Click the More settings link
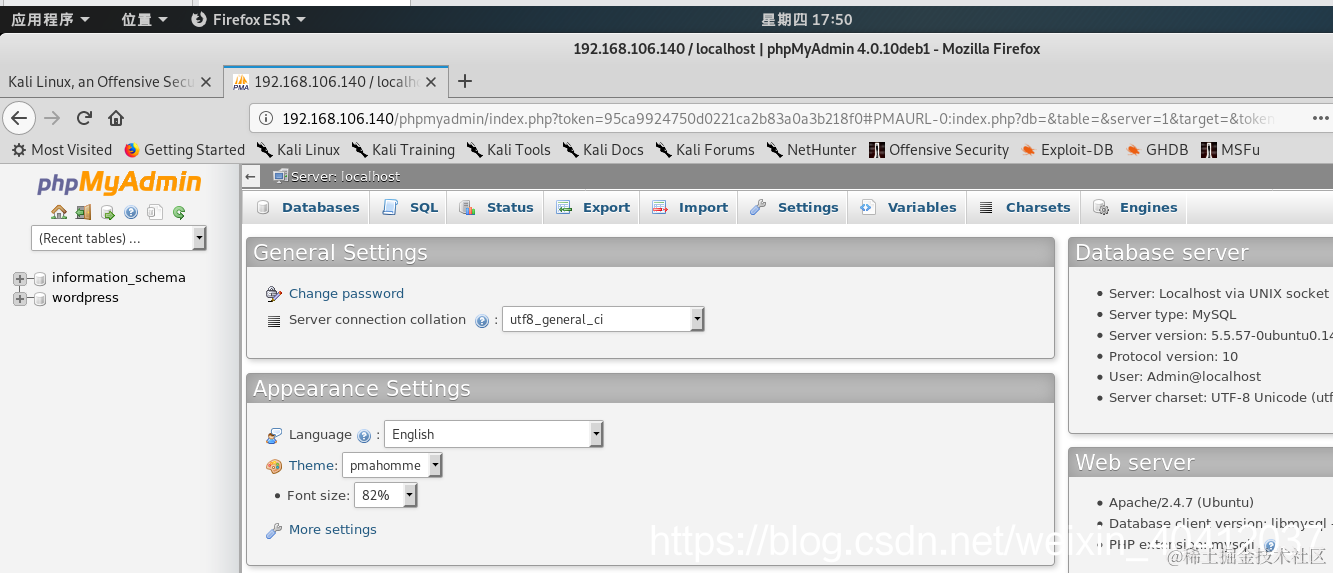The image size is (1333, 573). pos(333,530)
